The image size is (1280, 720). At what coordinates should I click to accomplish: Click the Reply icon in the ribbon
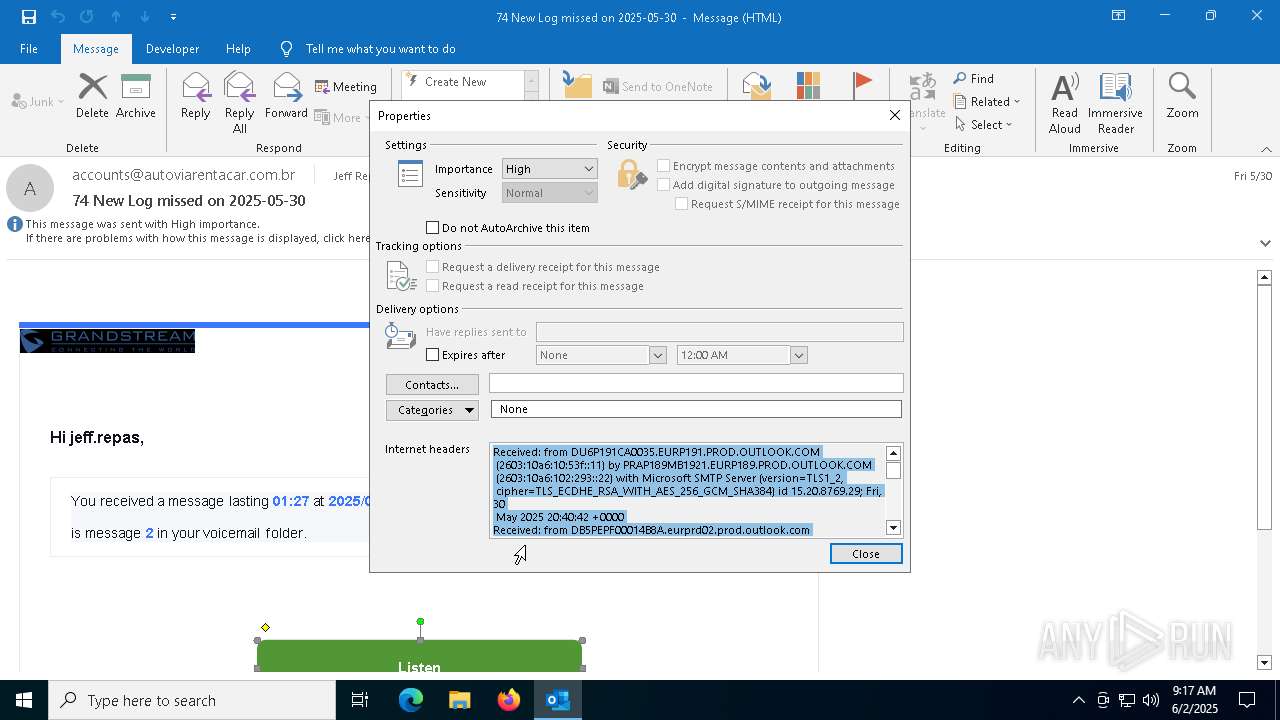coord(195,96)
